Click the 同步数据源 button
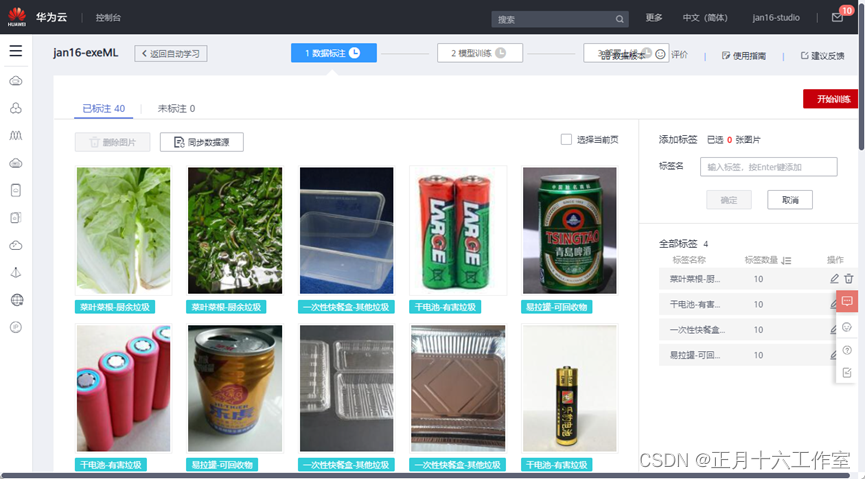 pyautogui.click(x=201, y=142)
